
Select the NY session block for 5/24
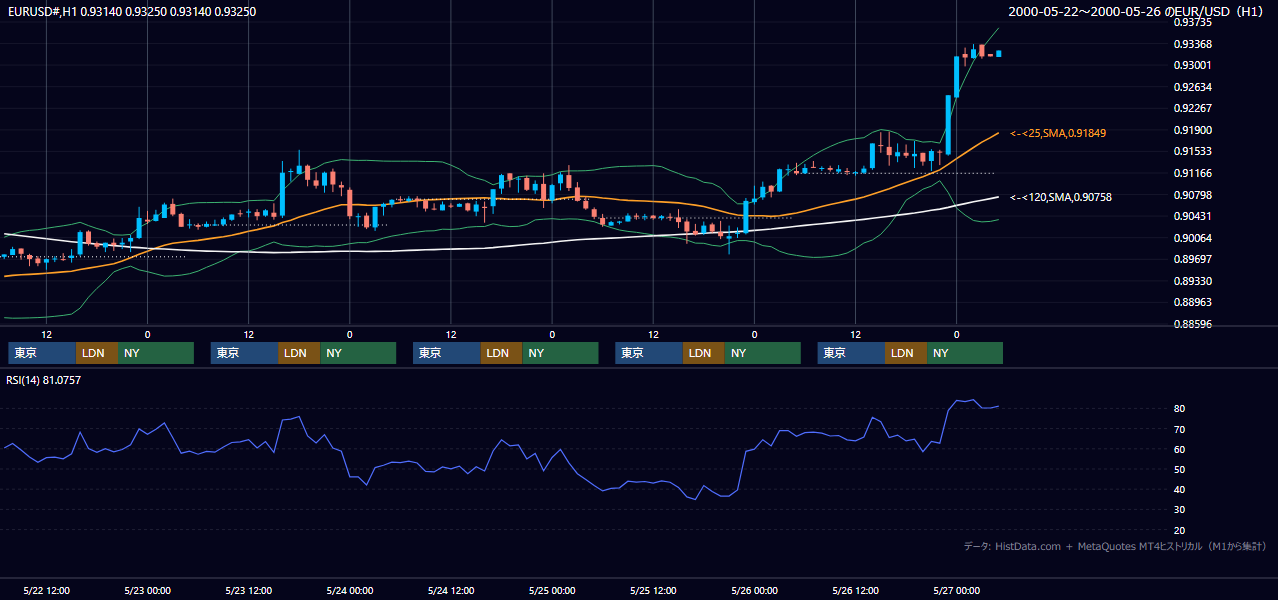560,353
